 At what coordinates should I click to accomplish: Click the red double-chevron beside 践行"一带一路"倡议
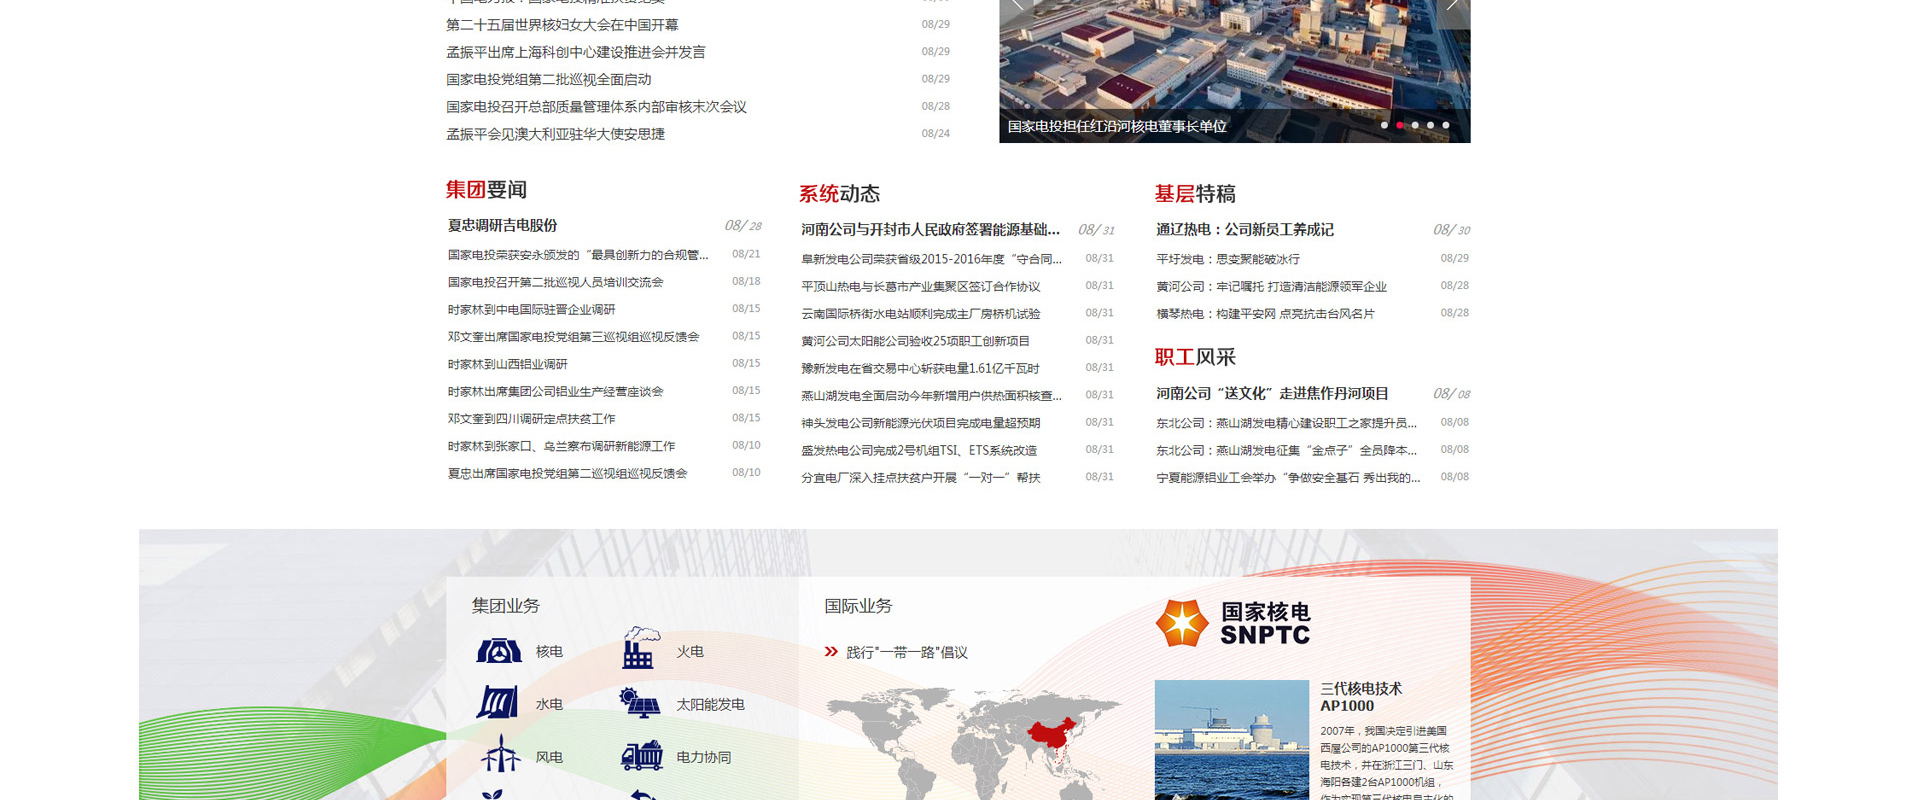click(831, 652)
